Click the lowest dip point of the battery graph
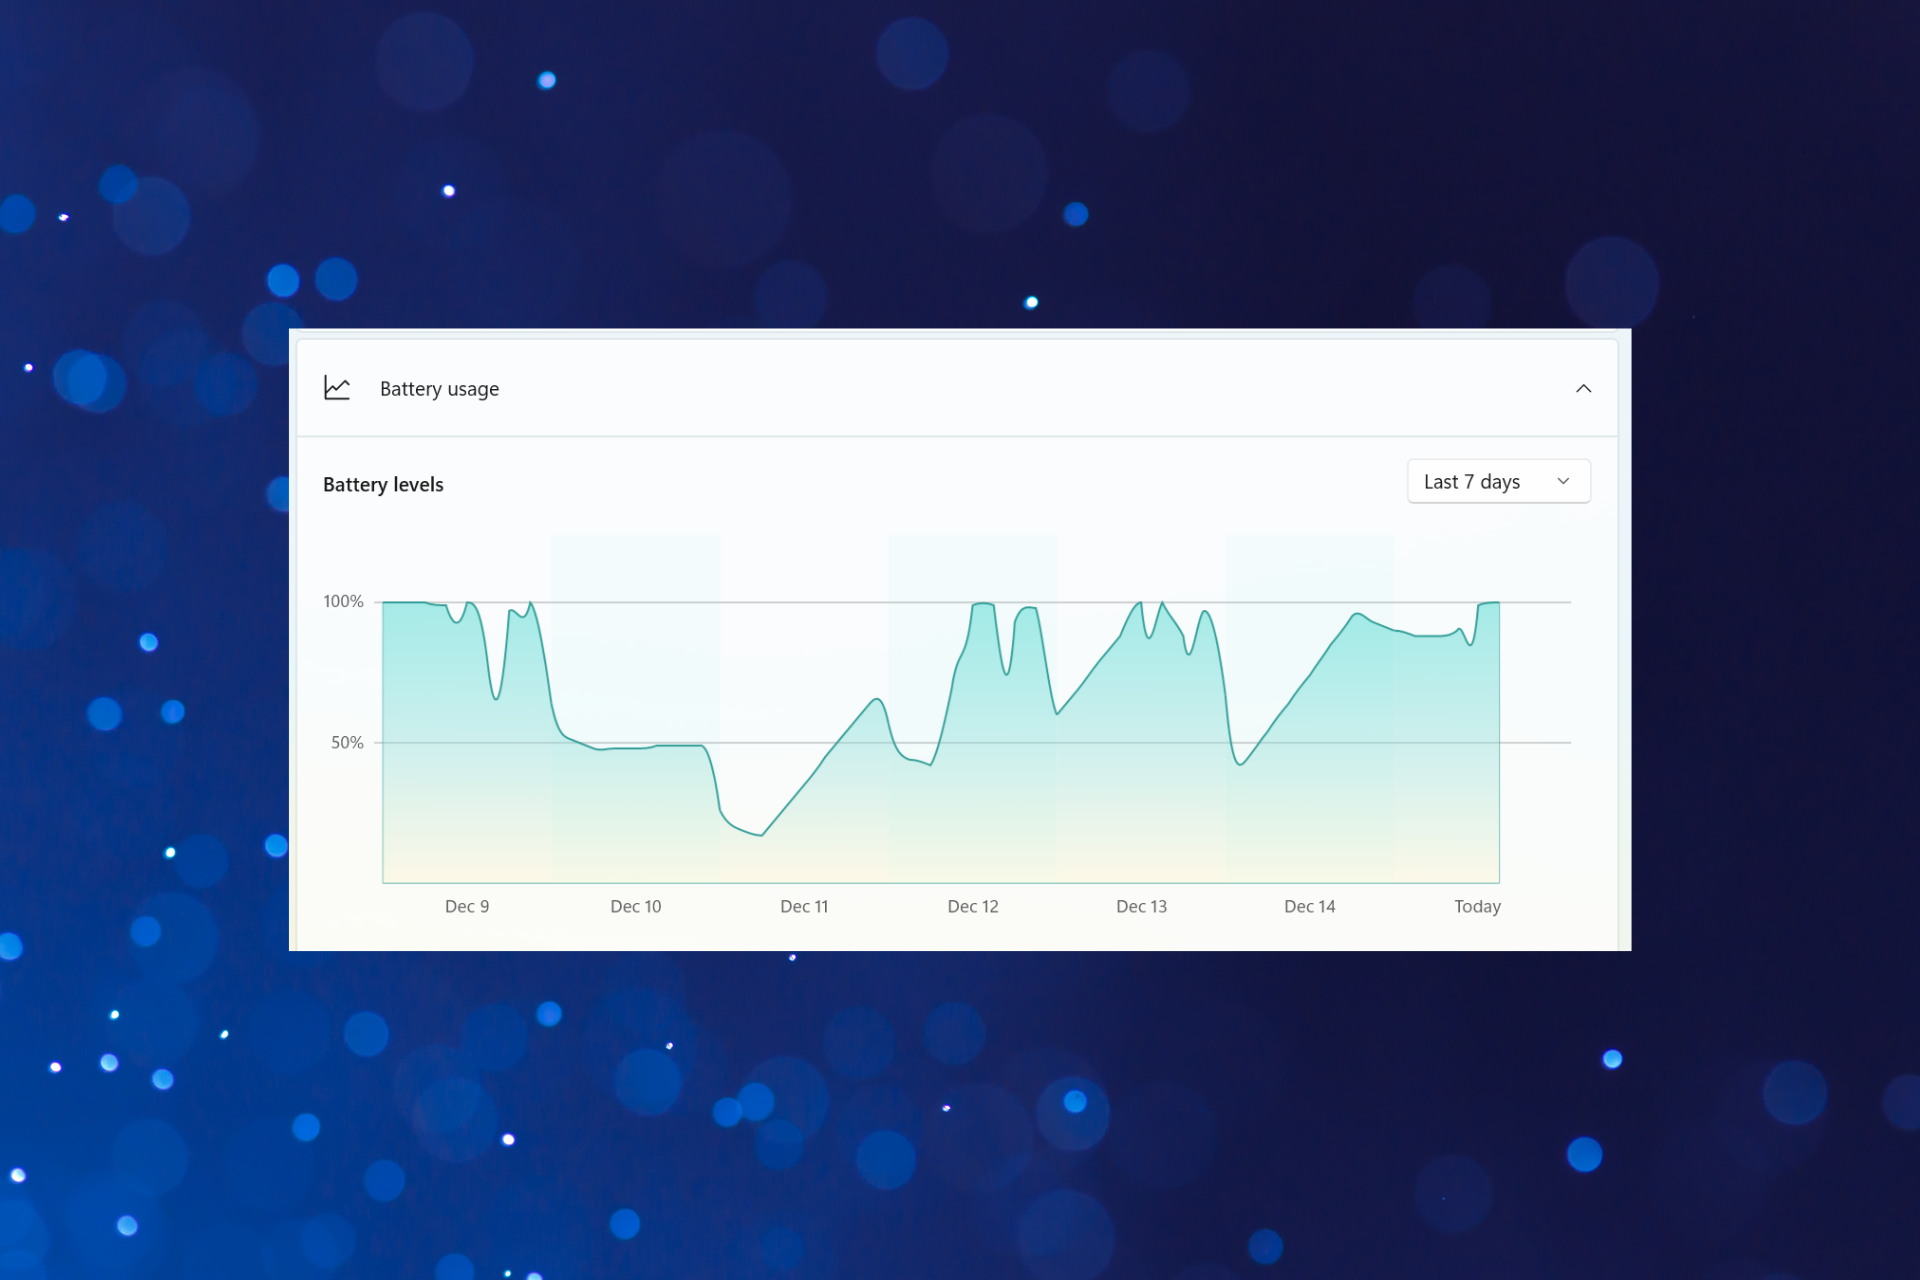Screen dimensions: 1920x1280 tap(762, 835)
